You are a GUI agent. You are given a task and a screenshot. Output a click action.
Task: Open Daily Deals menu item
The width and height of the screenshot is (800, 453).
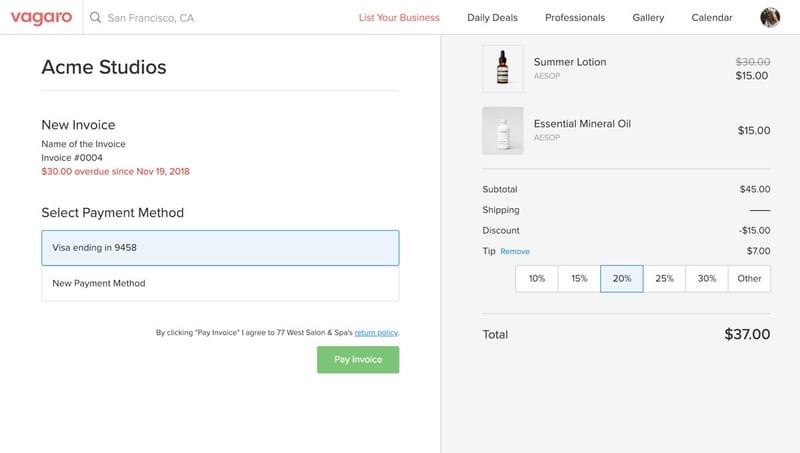point(492,18)
